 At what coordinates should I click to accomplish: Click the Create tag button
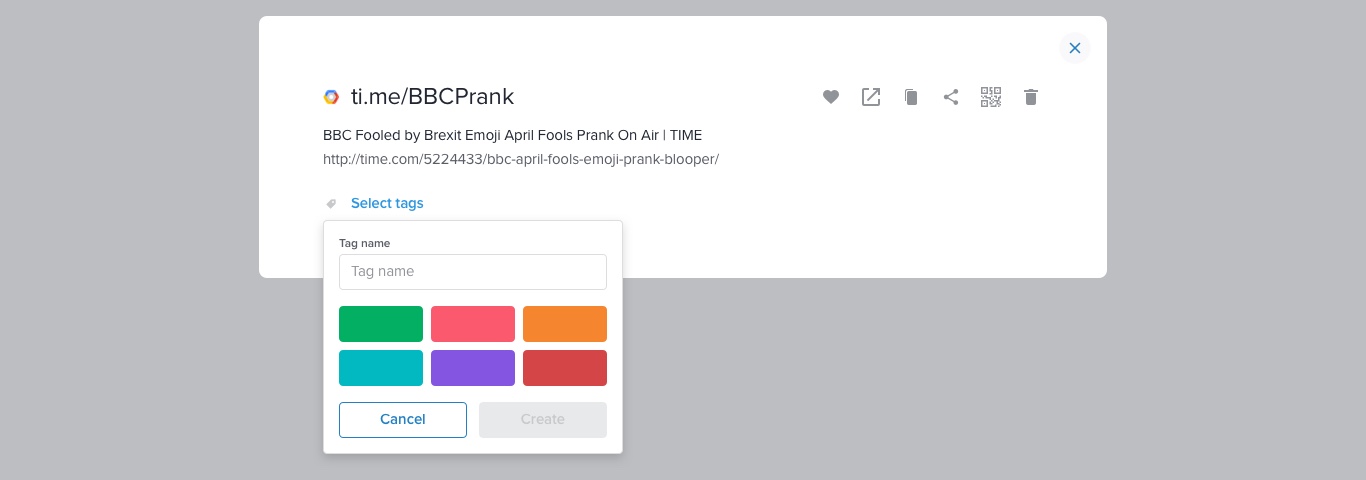pyautogui.click(x=543, y=420)
